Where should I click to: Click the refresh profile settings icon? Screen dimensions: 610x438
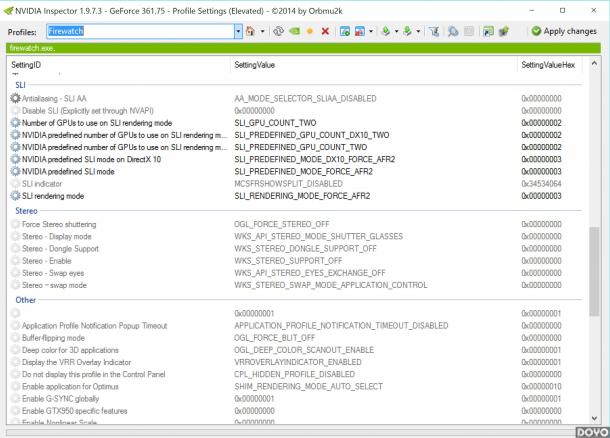tap(278, 31)
